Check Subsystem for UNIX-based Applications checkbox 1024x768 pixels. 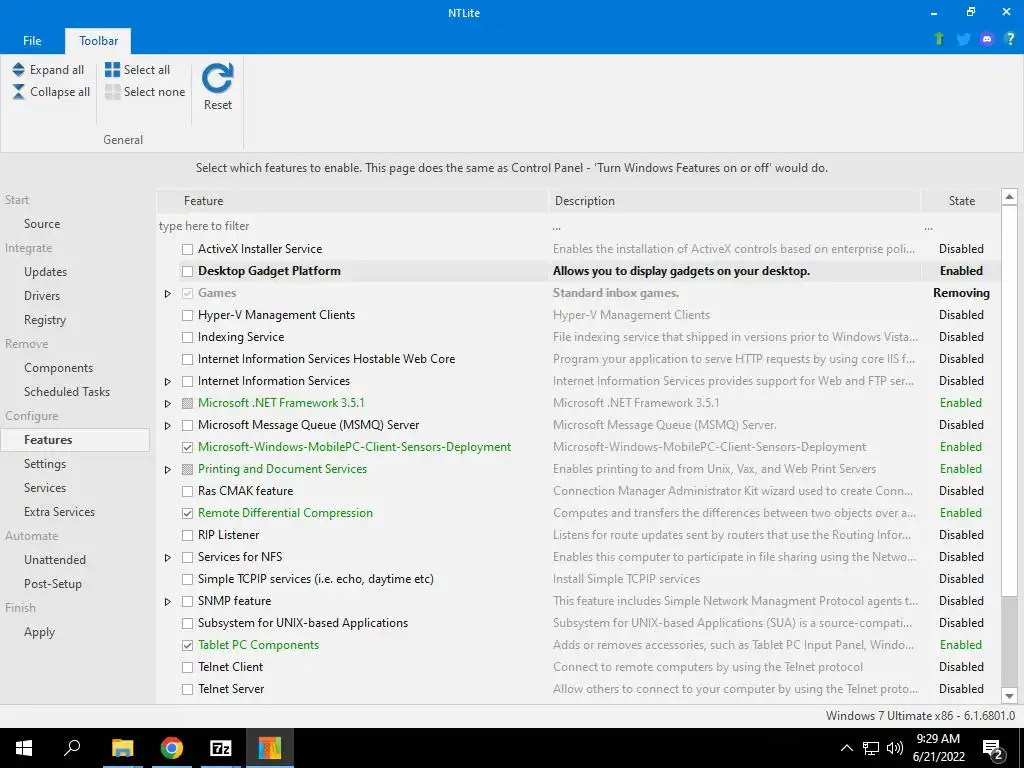click(187, 624)
